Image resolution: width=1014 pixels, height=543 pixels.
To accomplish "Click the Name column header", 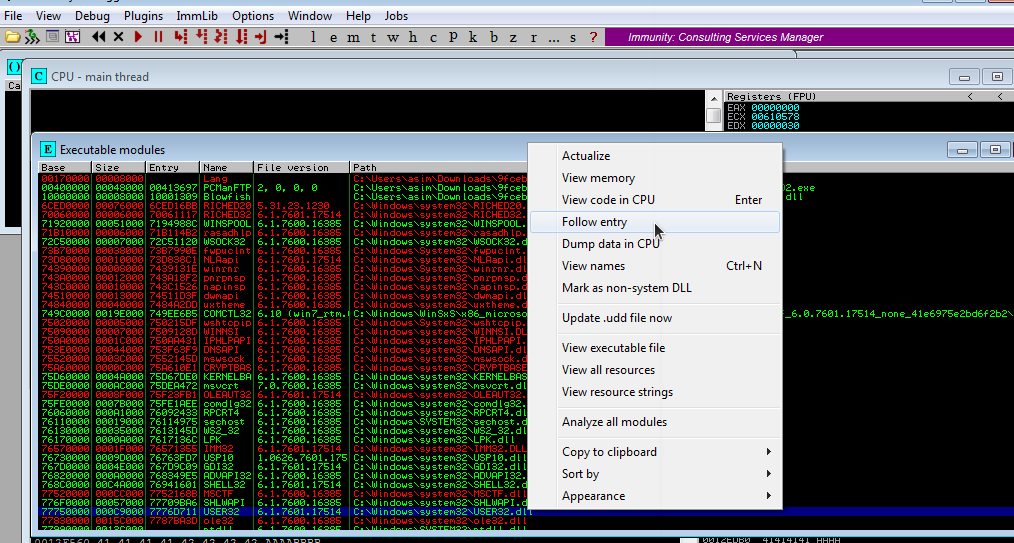I will [x=226, y=167].
